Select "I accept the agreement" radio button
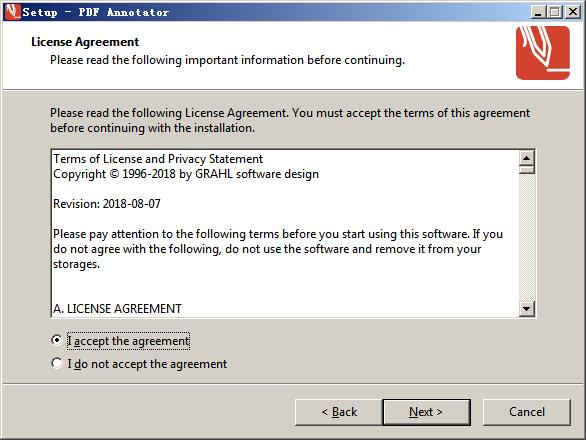 tap(56, 340)
